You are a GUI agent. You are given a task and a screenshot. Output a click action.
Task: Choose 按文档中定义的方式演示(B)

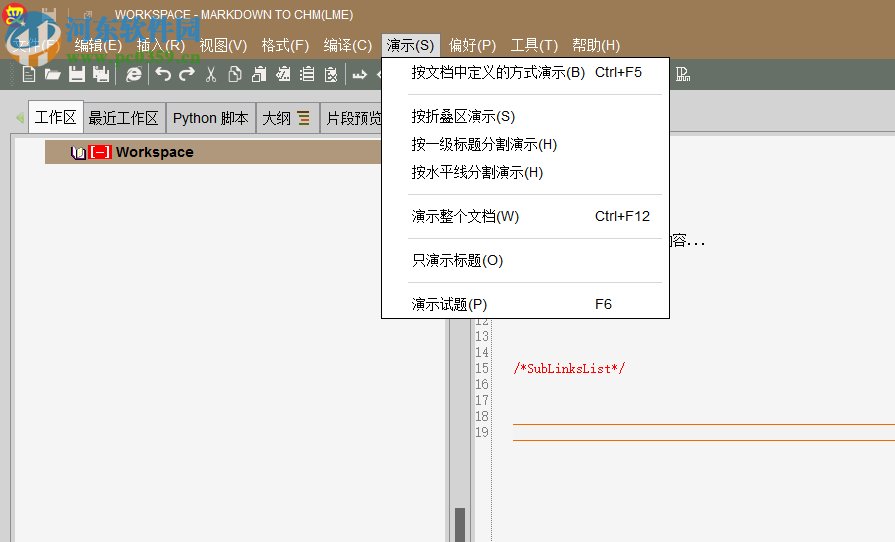tap(525, 72)
